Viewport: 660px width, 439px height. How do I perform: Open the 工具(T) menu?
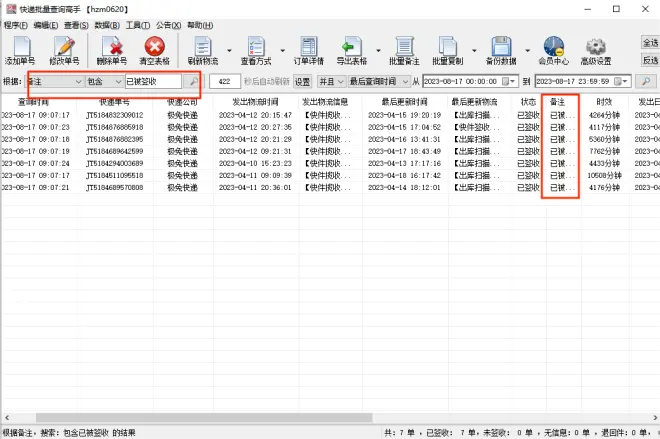pyautogui.click(x=138, y=24)
